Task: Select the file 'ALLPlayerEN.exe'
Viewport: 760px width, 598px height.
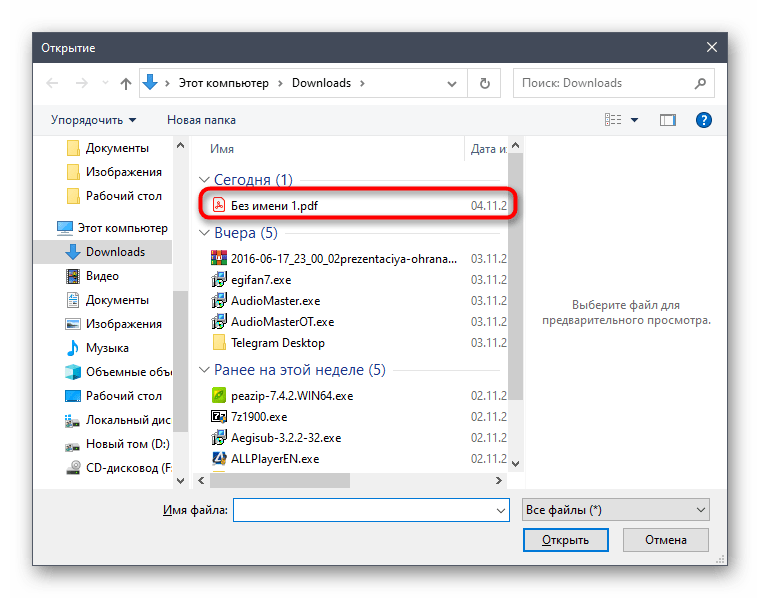Action: [x=358, y=458]
